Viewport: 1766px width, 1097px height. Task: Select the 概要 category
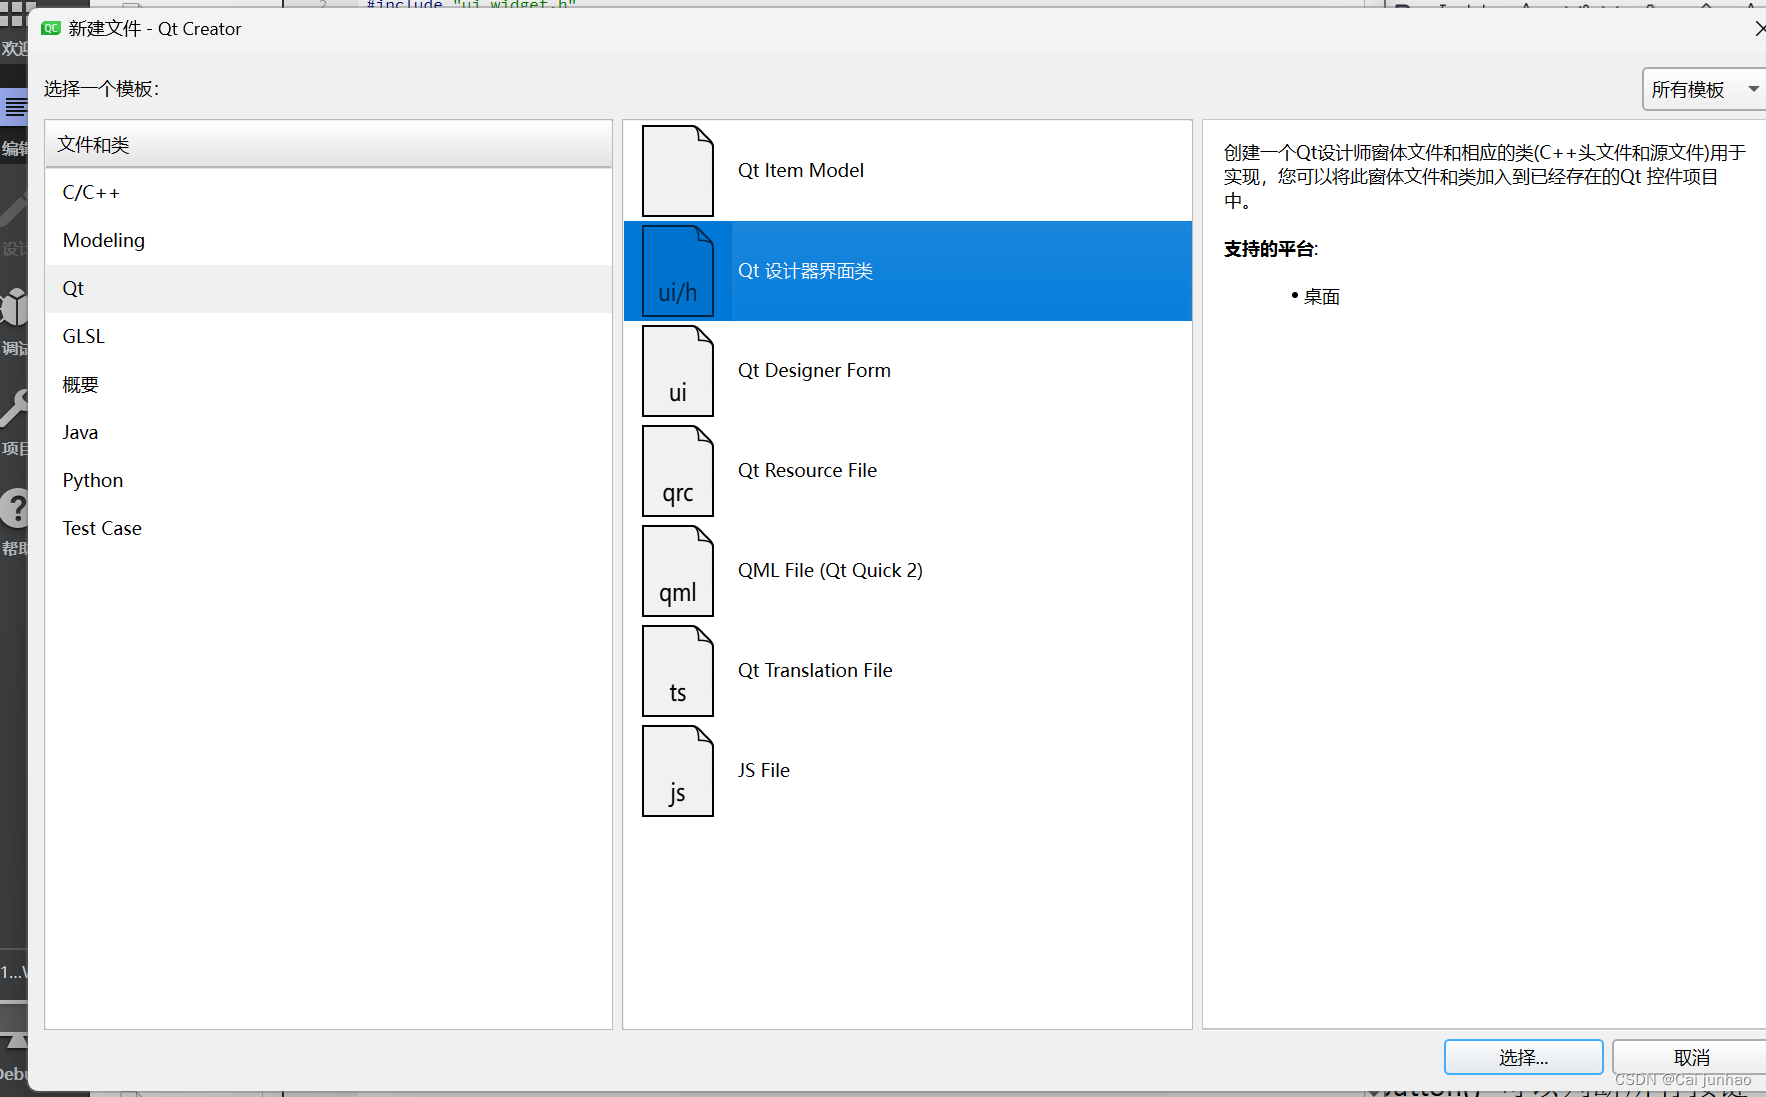tap(328, 385)
